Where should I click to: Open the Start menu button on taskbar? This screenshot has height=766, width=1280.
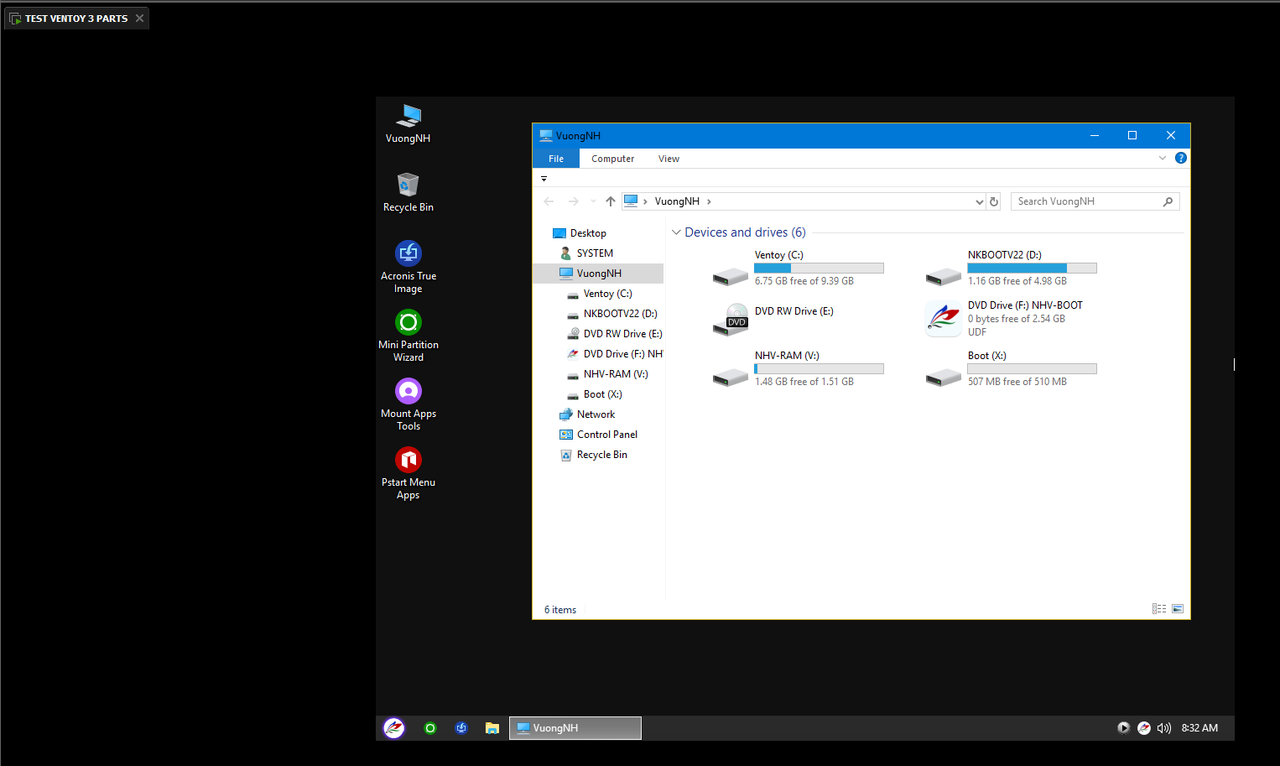394,728
